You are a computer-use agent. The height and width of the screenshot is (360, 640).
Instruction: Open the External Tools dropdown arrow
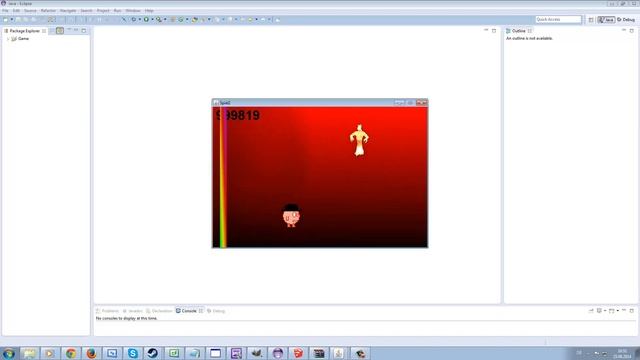pos(165,20)
